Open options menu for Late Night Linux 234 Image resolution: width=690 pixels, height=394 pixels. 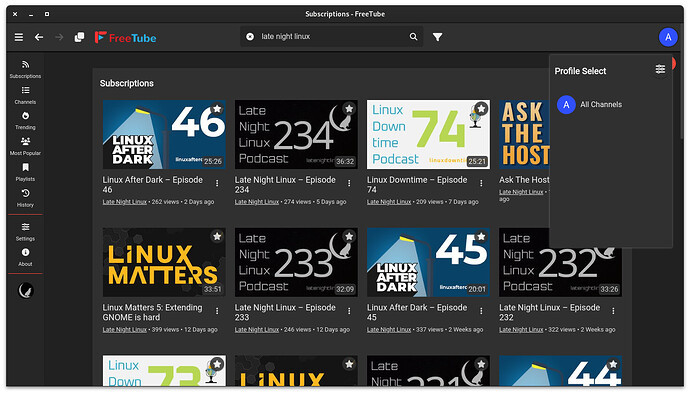pos(349,183)
